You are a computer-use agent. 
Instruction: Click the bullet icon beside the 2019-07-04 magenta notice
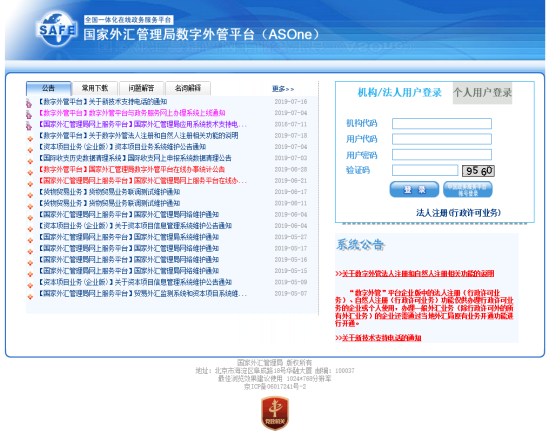[29, 114]
